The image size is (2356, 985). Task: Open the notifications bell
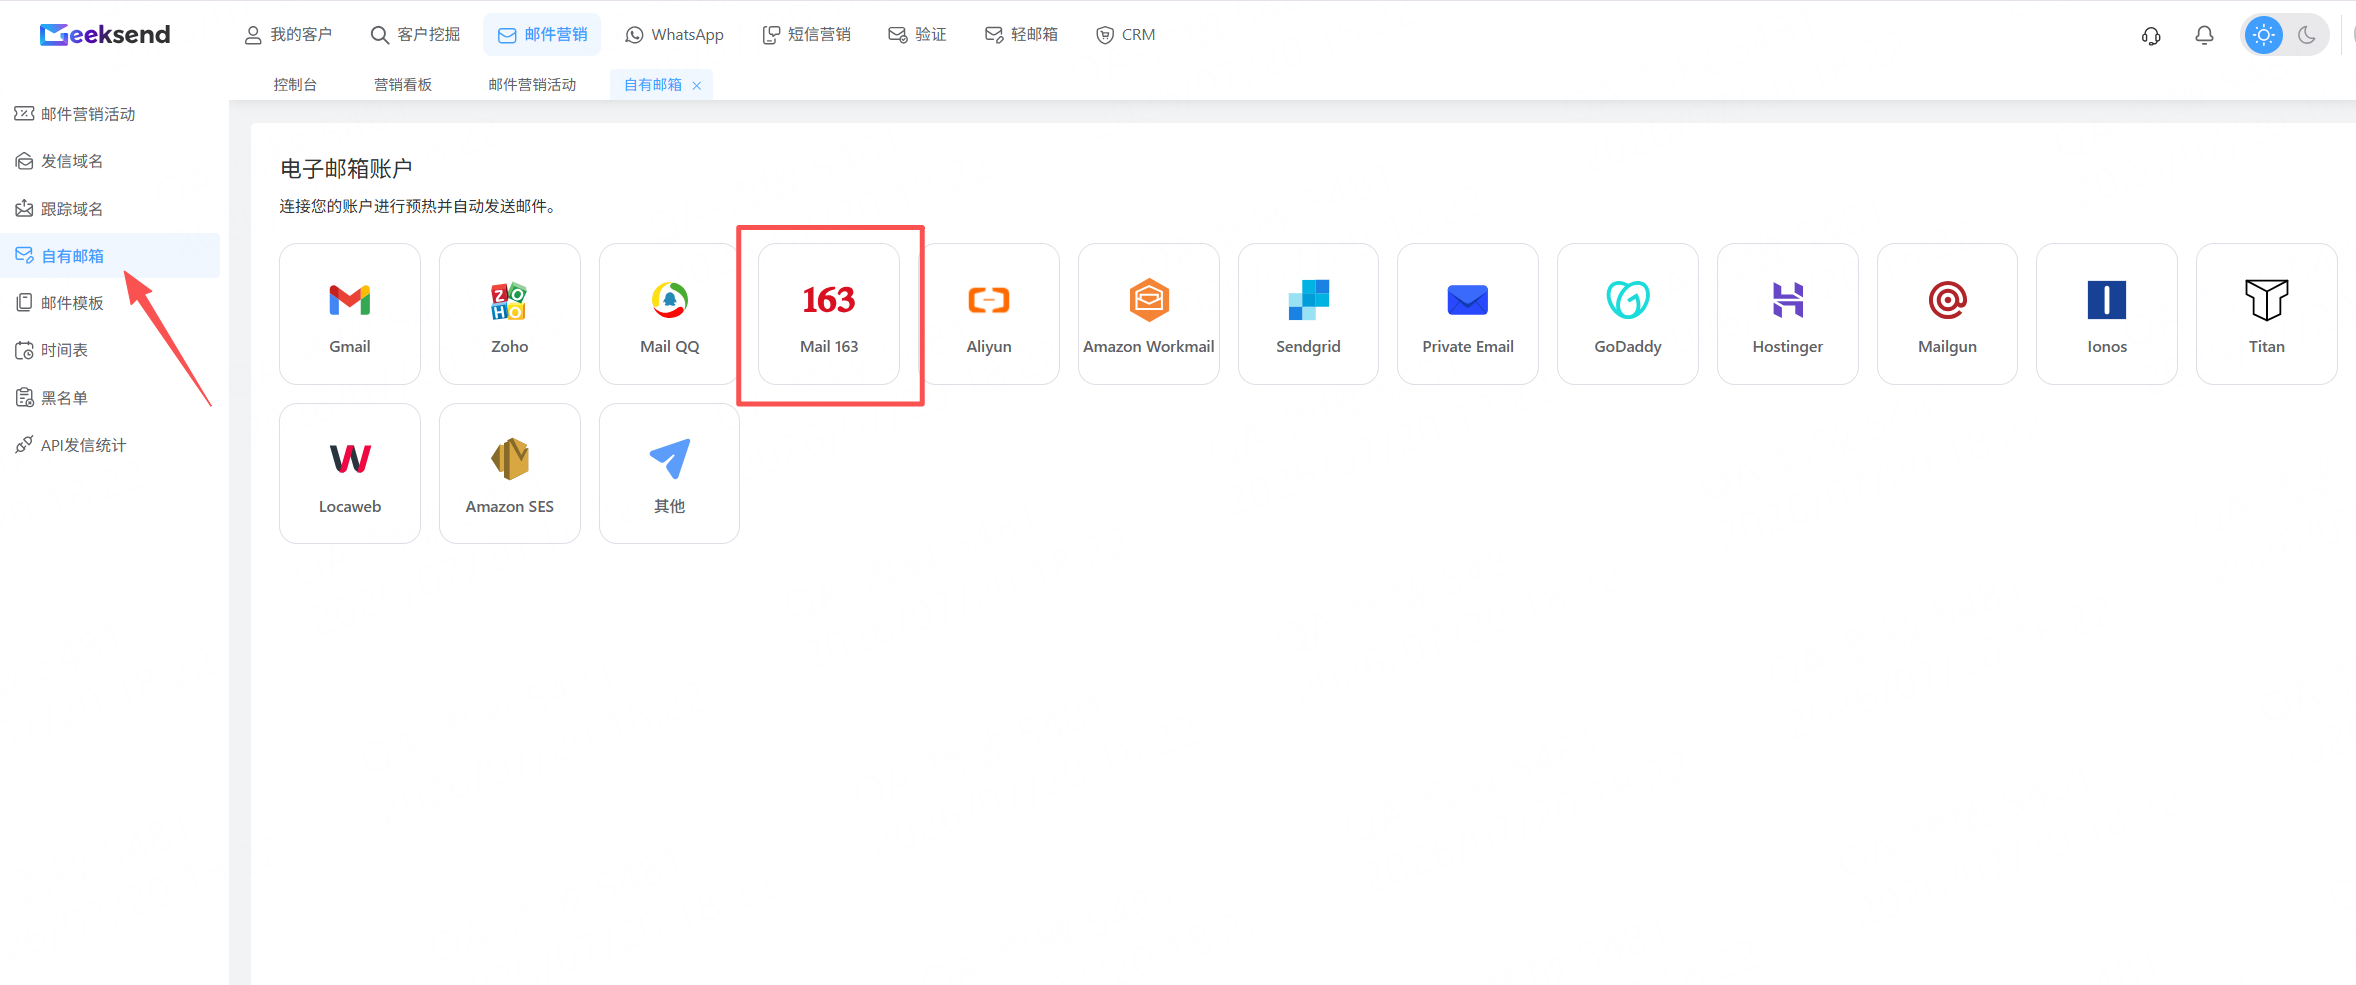pyautogui.click(x=2204, y=36)
